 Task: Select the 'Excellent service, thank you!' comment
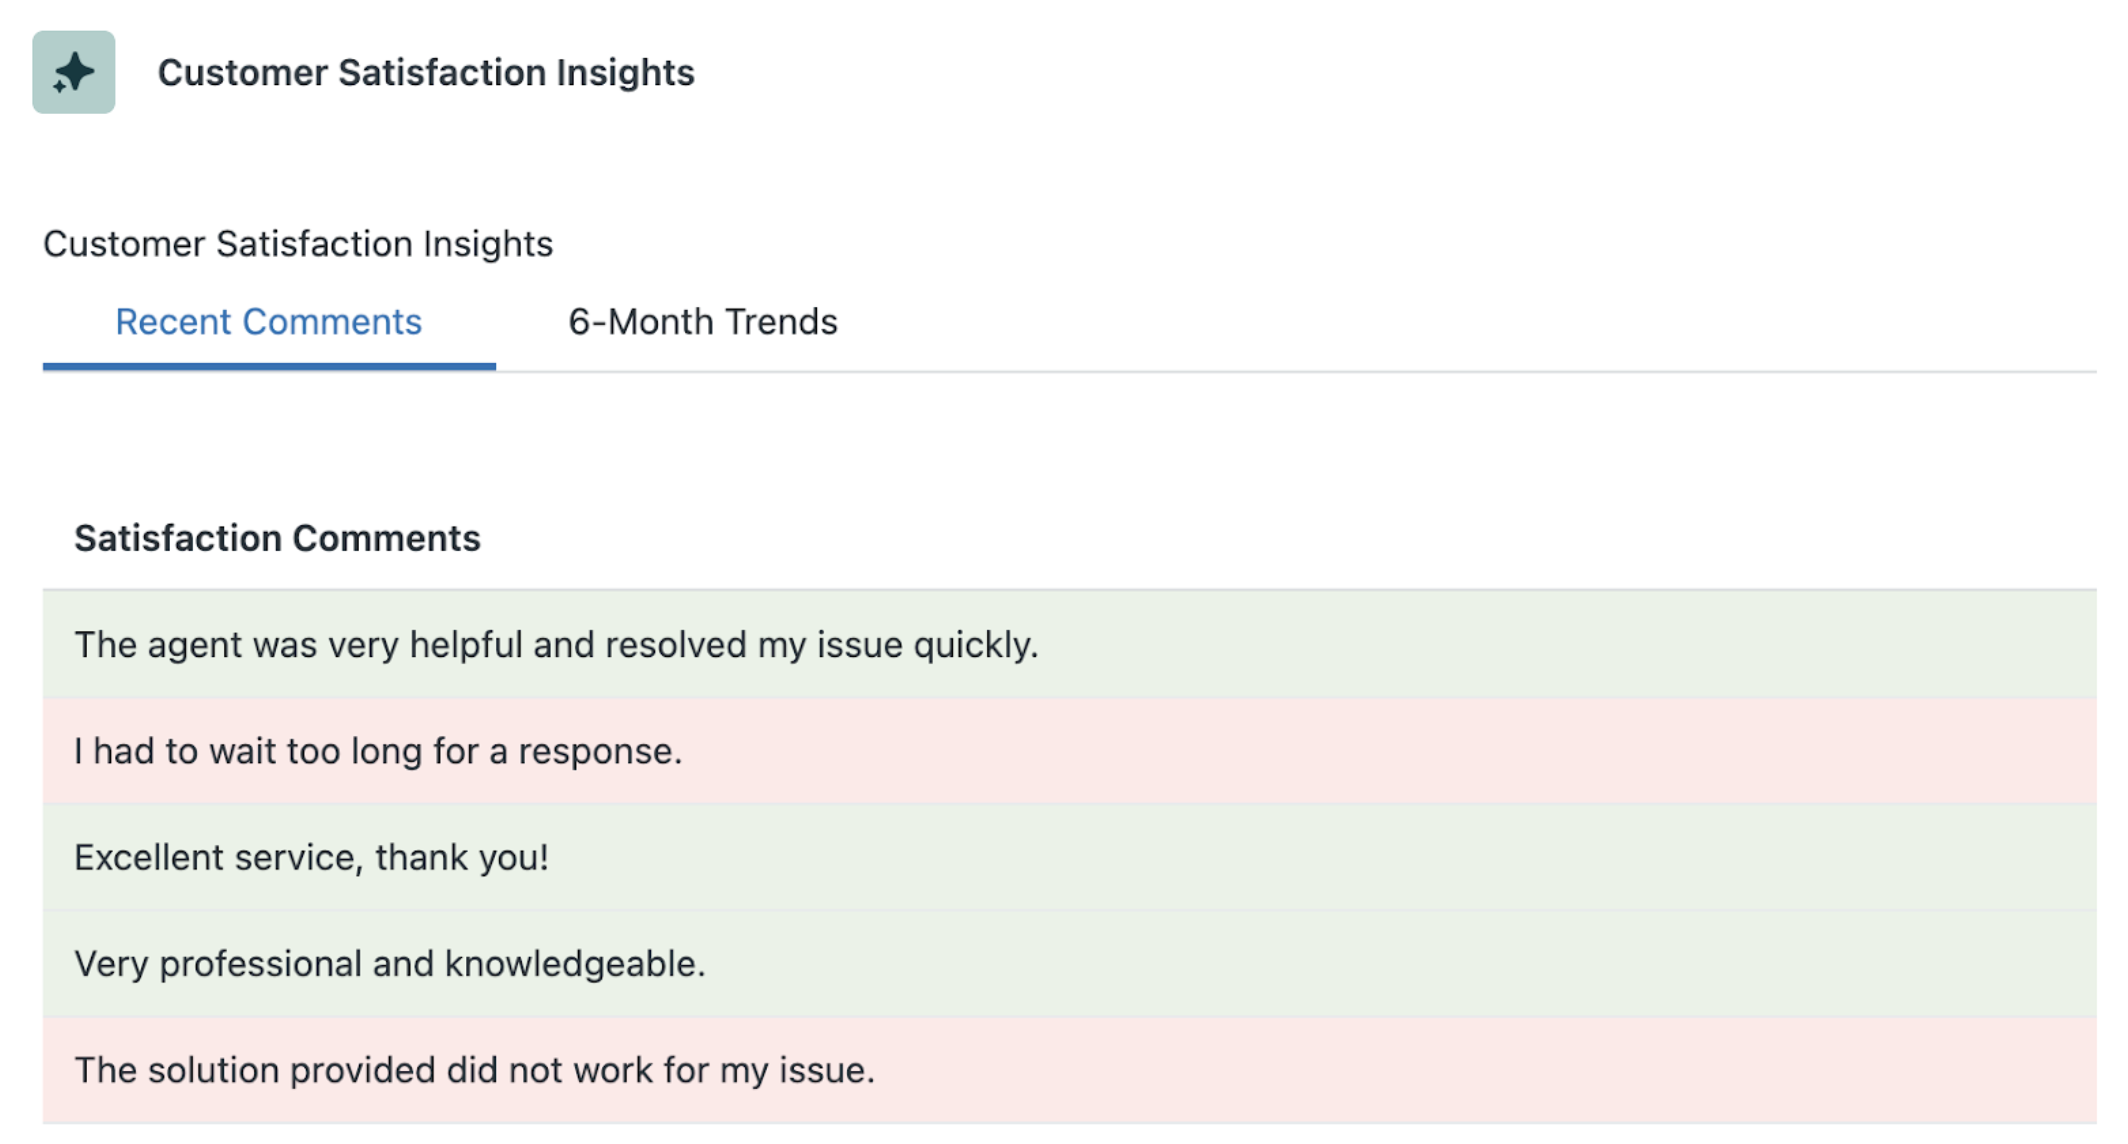(x=1069, y=857)
